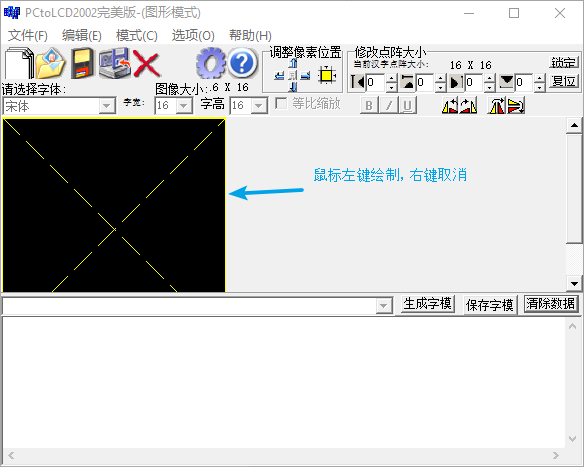Expand the 字高 height dropdown
Image resolution: width=584 pixels, height=467 pixels.
[x=258, y=106]
